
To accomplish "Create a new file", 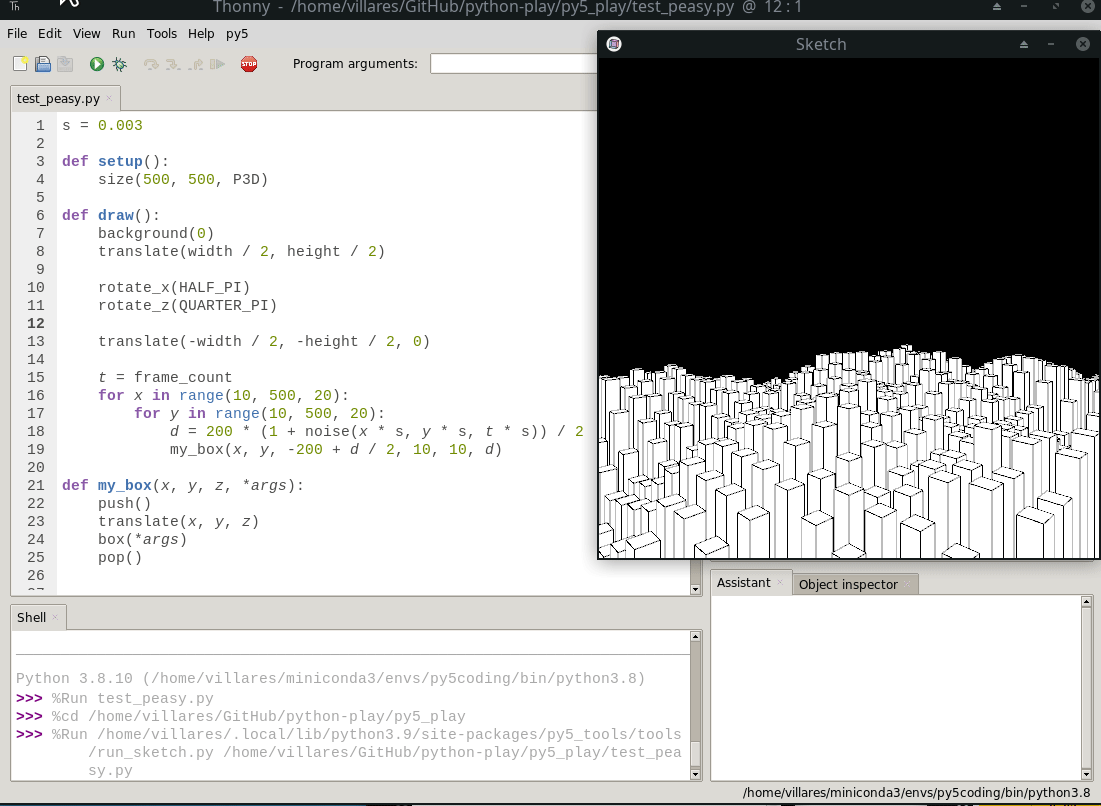I will pos(21,63).
